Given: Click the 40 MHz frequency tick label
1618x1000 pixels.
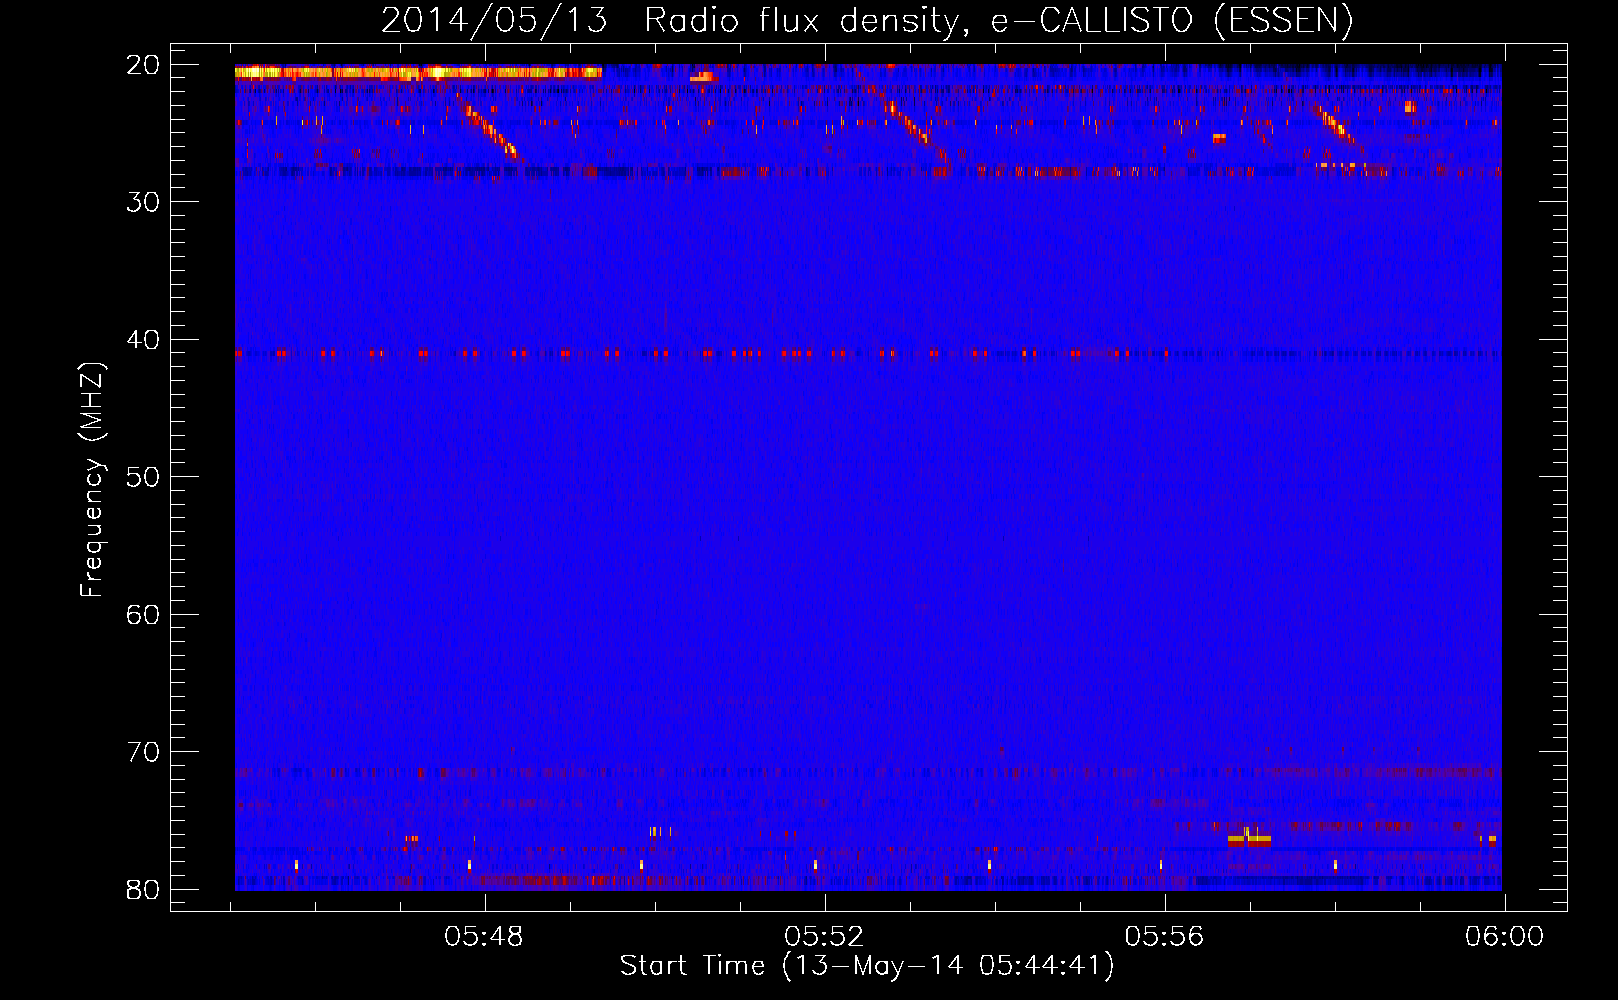Looking at the screenshot, I should pos(143,340).
